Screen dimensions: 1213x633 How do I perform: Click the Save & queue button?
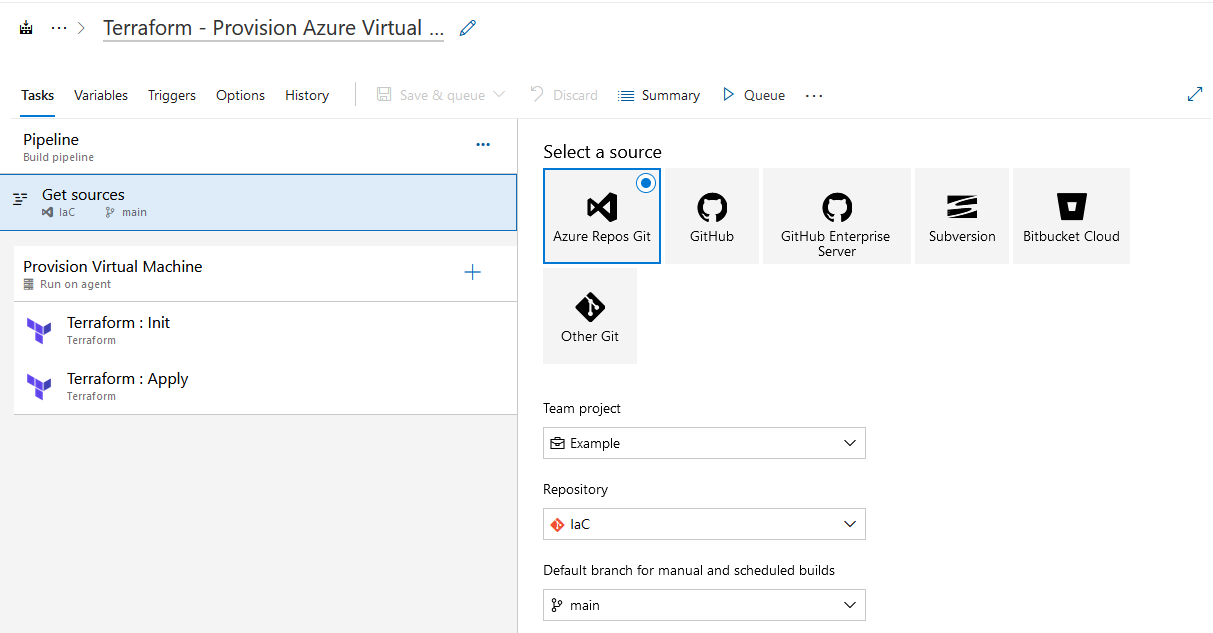coord(431,95)
